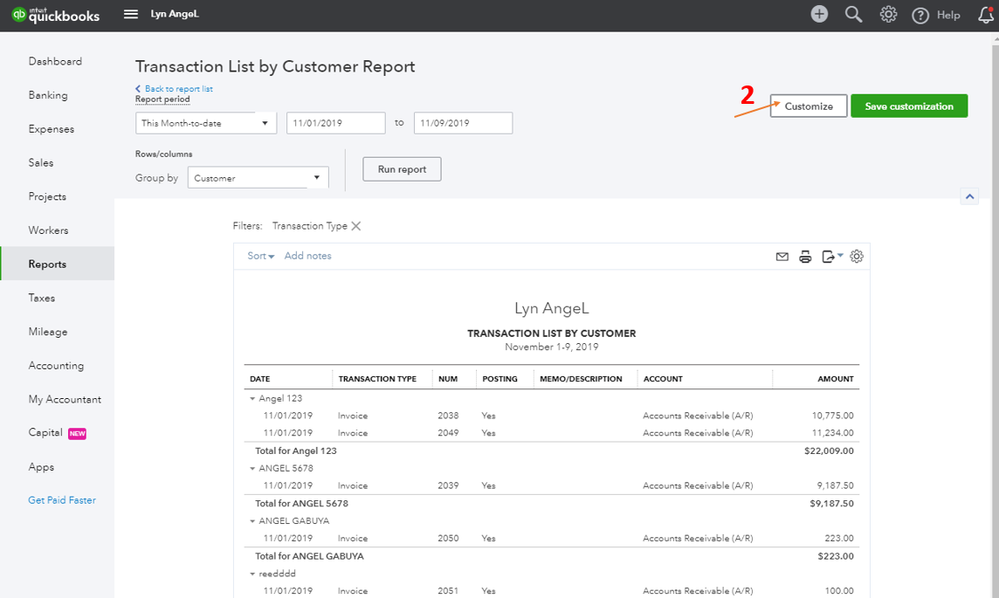Select Reports in sidebar

(57, 264)
